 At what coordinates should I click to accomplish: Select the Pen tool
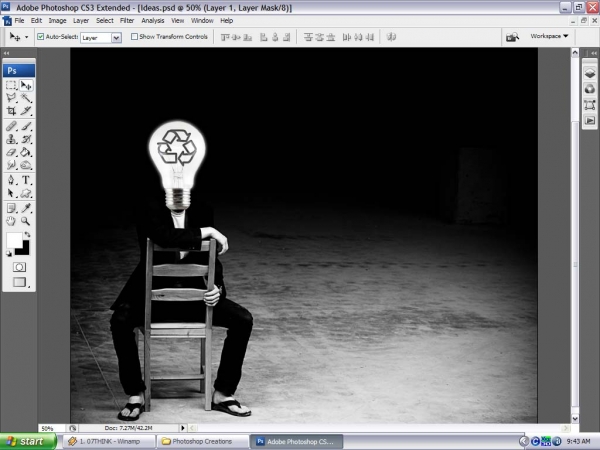[11, 180]
